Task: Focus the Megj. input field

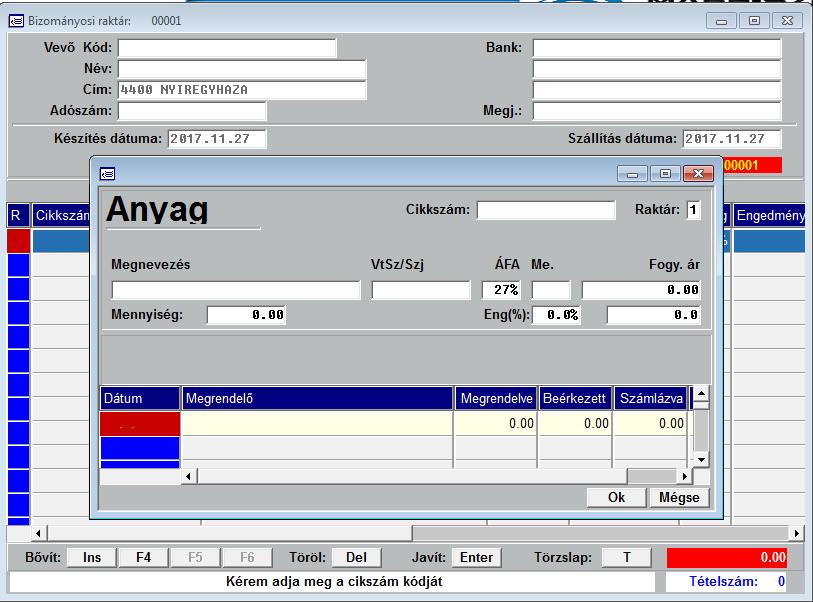Action: click(657, 111)
